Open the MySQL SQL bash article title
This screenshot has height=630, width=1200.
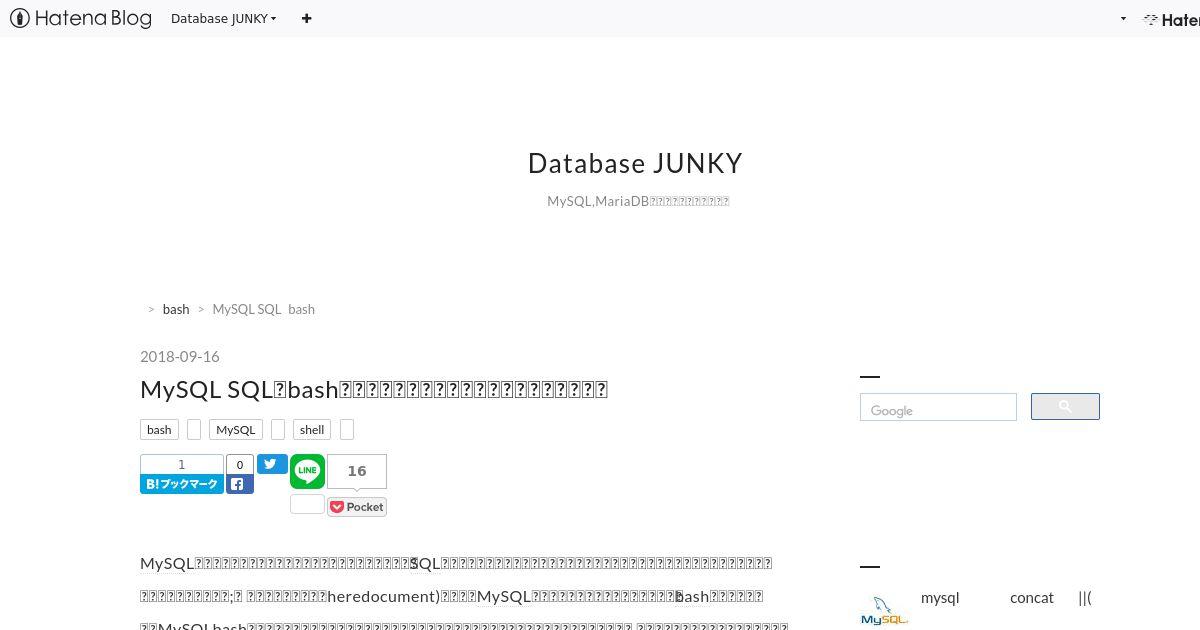click(x=374, y=389)
